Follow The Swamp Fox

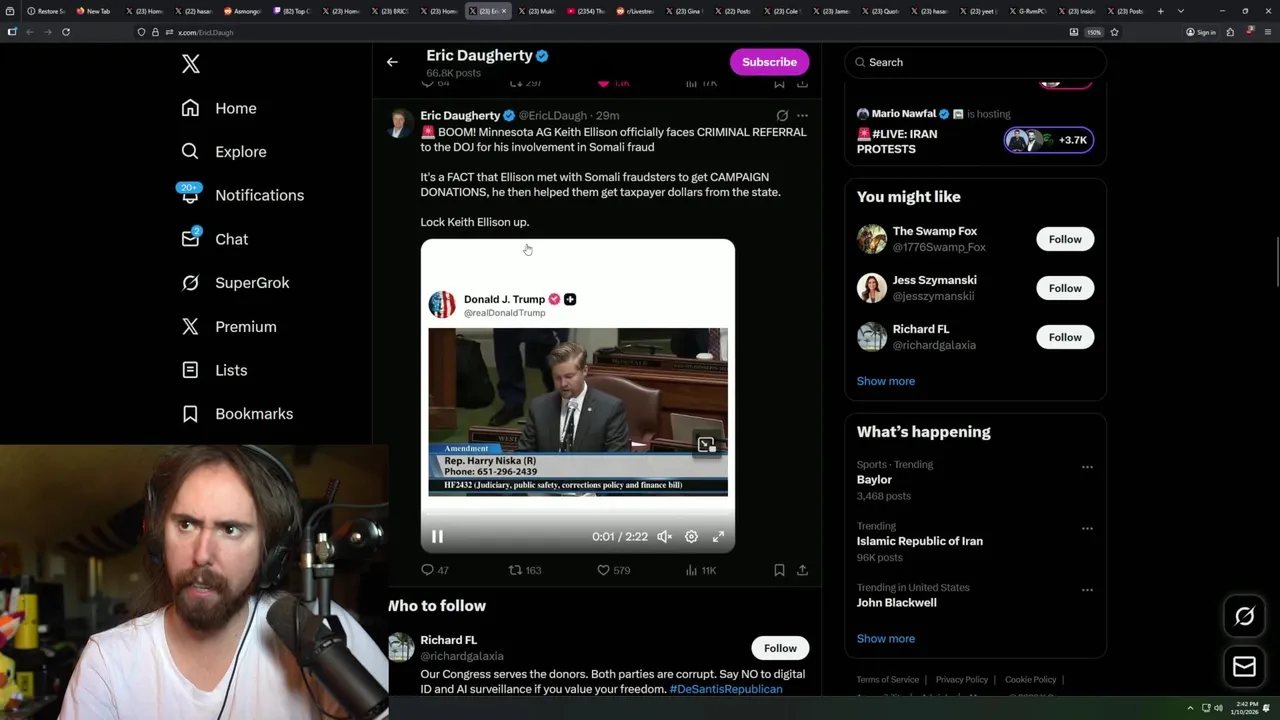pos(1065,239)
